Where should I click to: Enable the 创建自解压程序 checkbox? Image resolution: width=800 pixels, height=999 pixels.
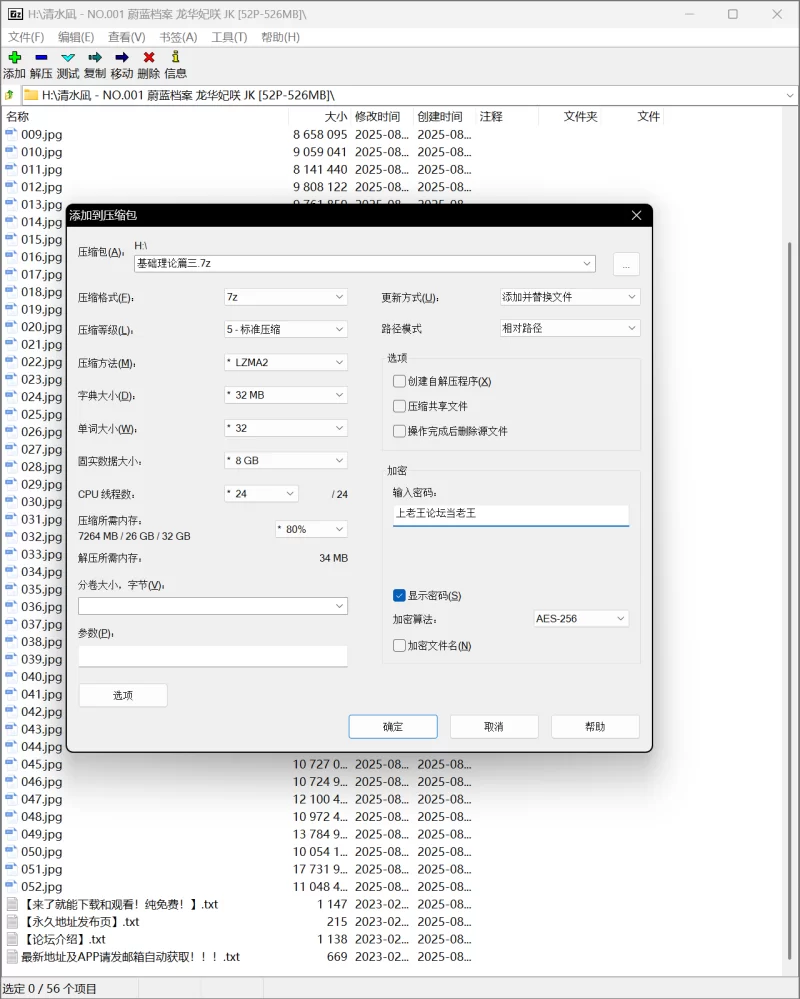coord(400,381)
